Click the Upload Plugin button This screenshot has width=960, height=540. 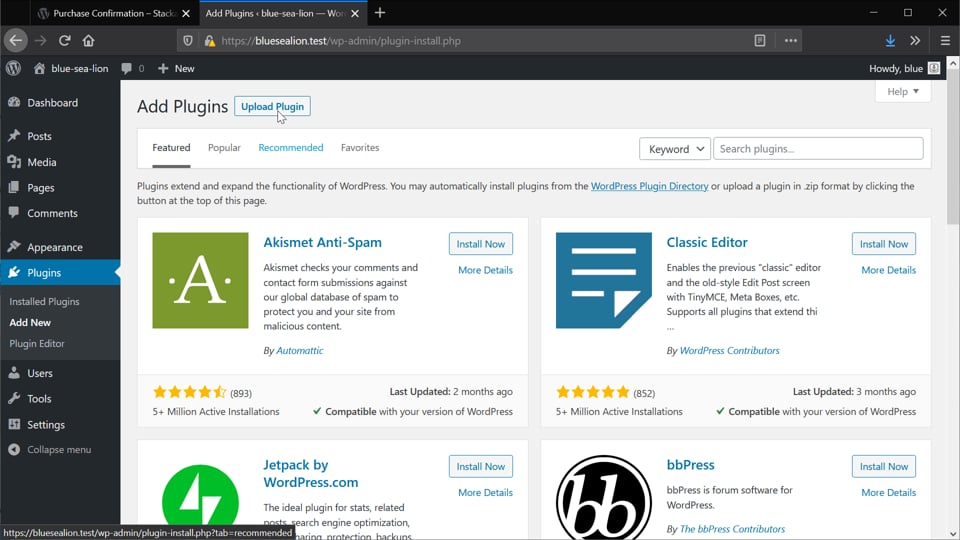[x=272, y=106]
